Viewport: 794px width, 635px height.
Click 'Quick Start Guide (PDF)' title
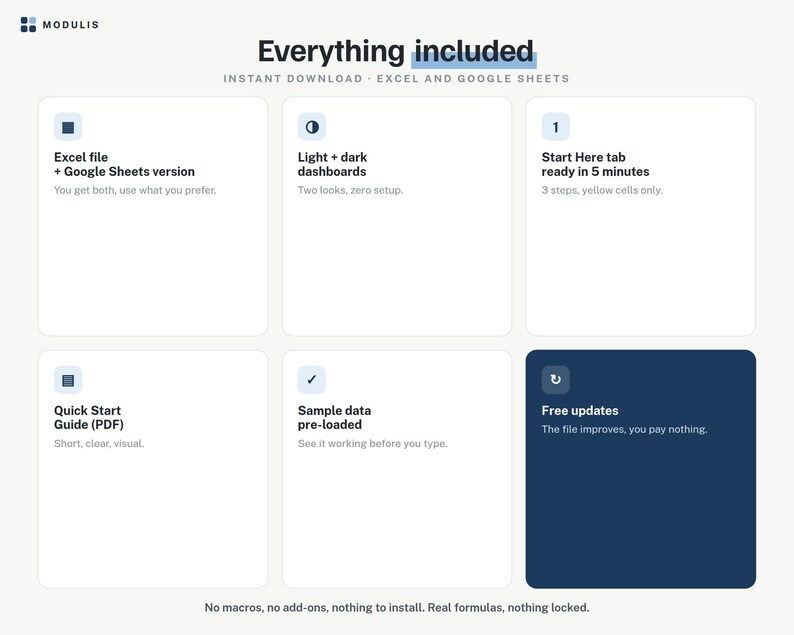click(89, 417)
